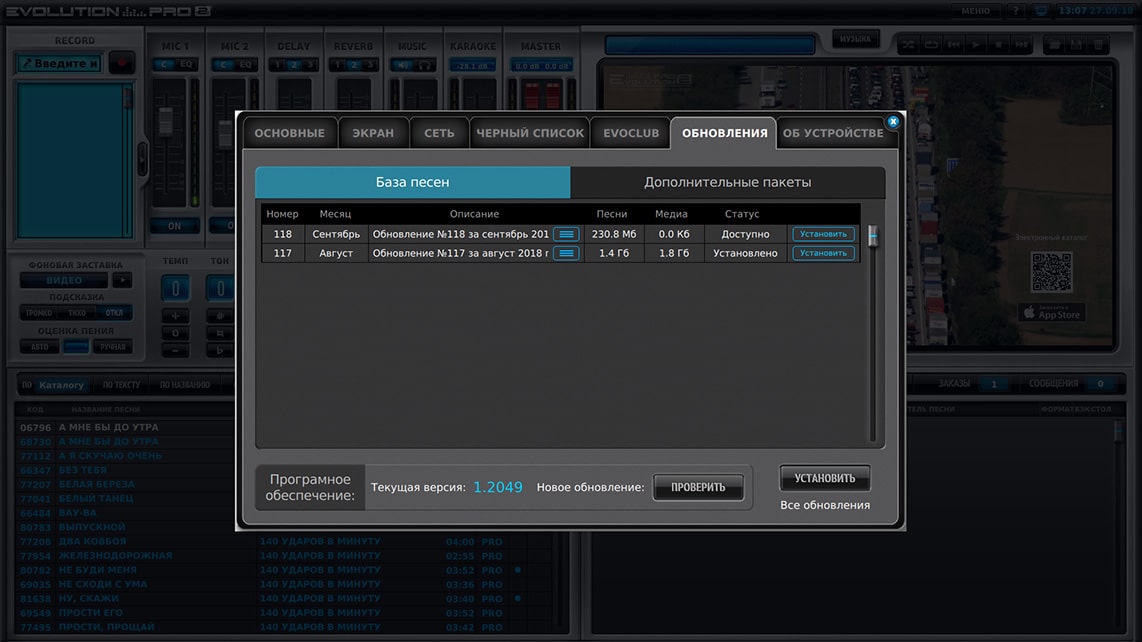The height and width of the screenshot is (642, 1142).
Task: Open details icon for update №117
Action: [566, 254]
